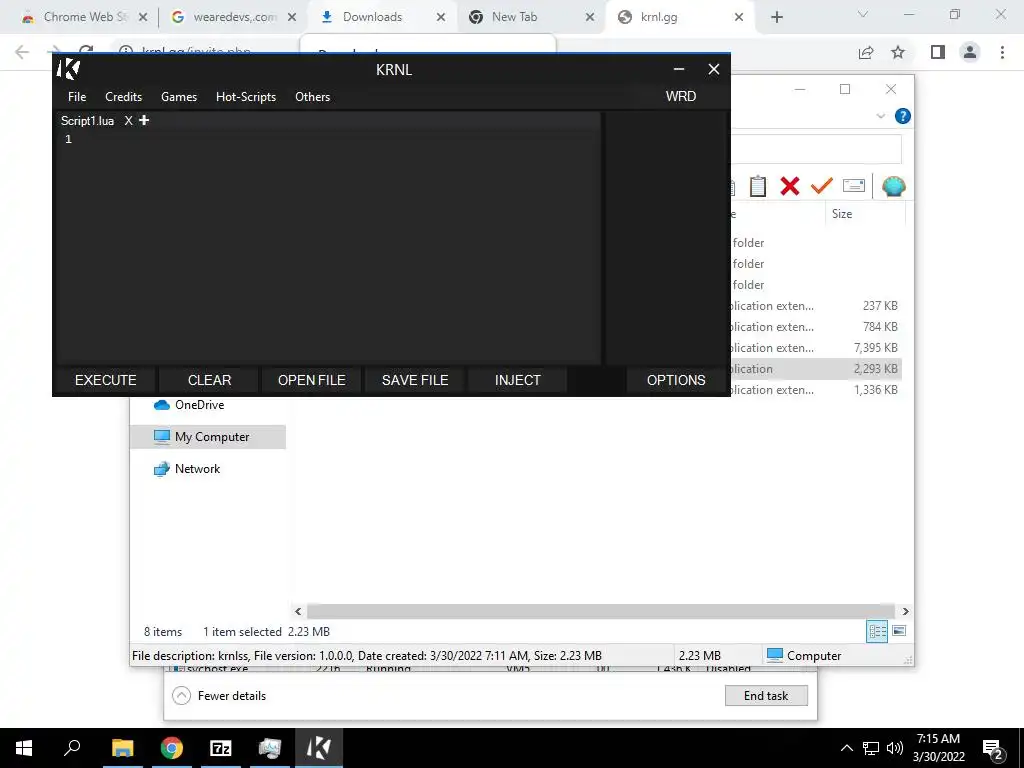
Task: Open Chrome profile avatar icon
Action: pyautogui.click(x=970, y=52)
